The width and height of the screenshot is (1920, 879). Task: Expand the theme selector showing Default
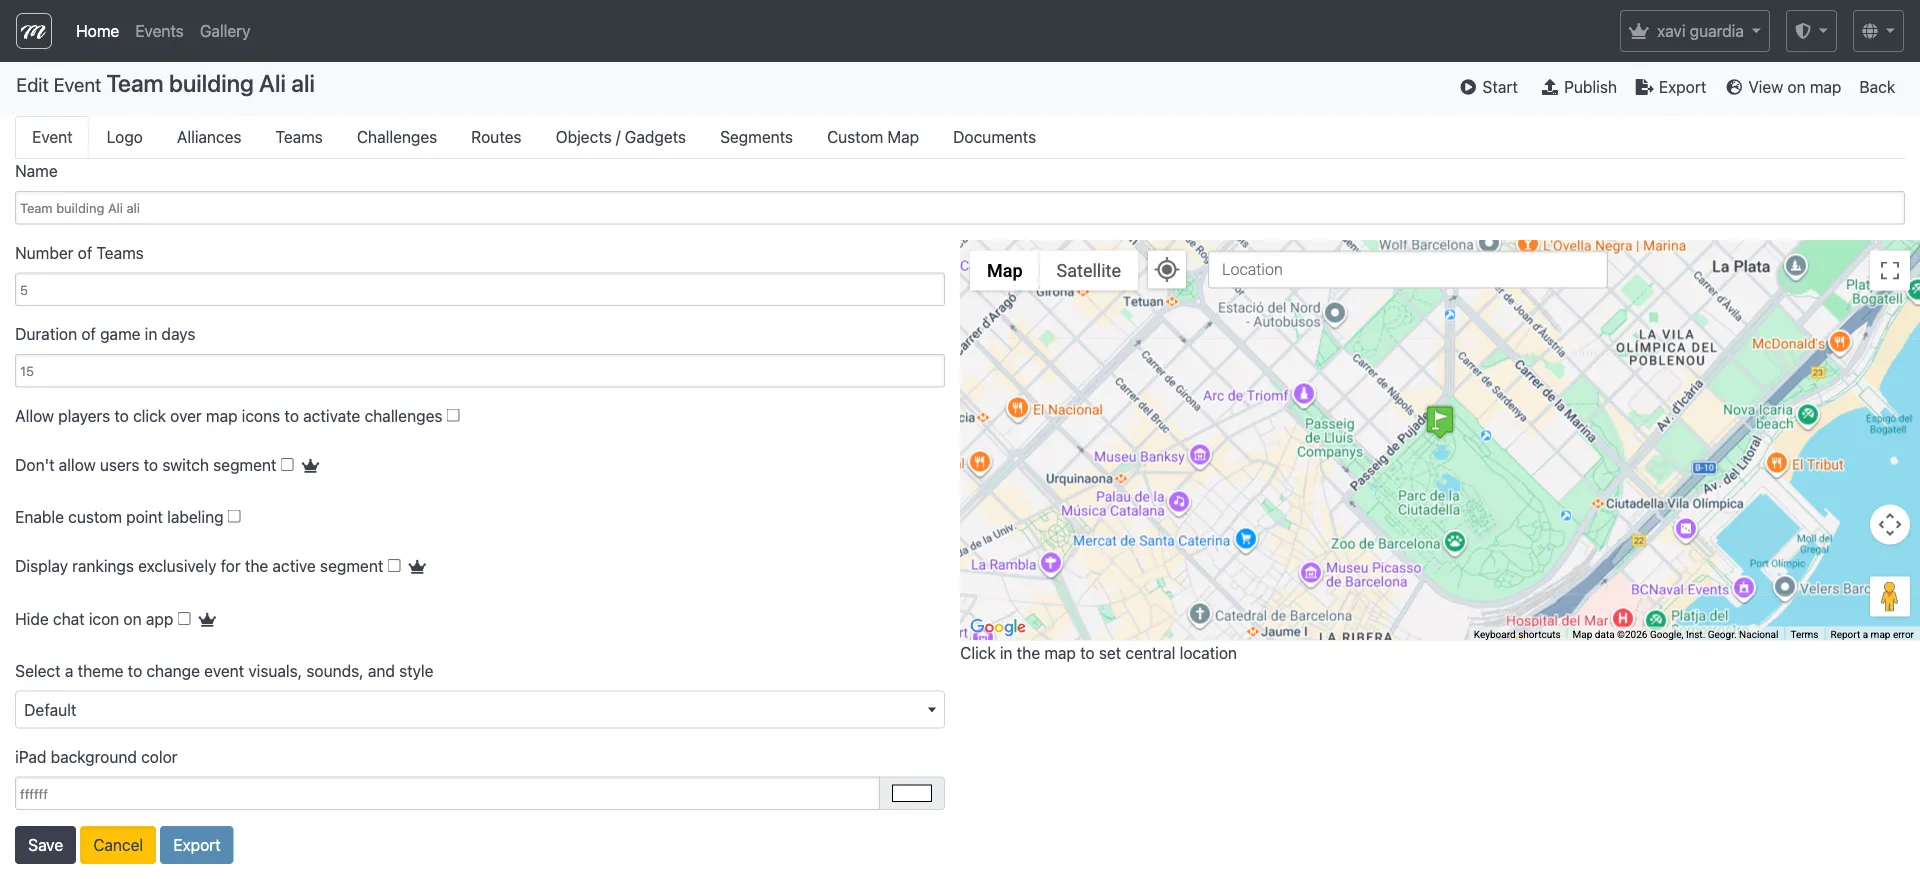[479, 710]
